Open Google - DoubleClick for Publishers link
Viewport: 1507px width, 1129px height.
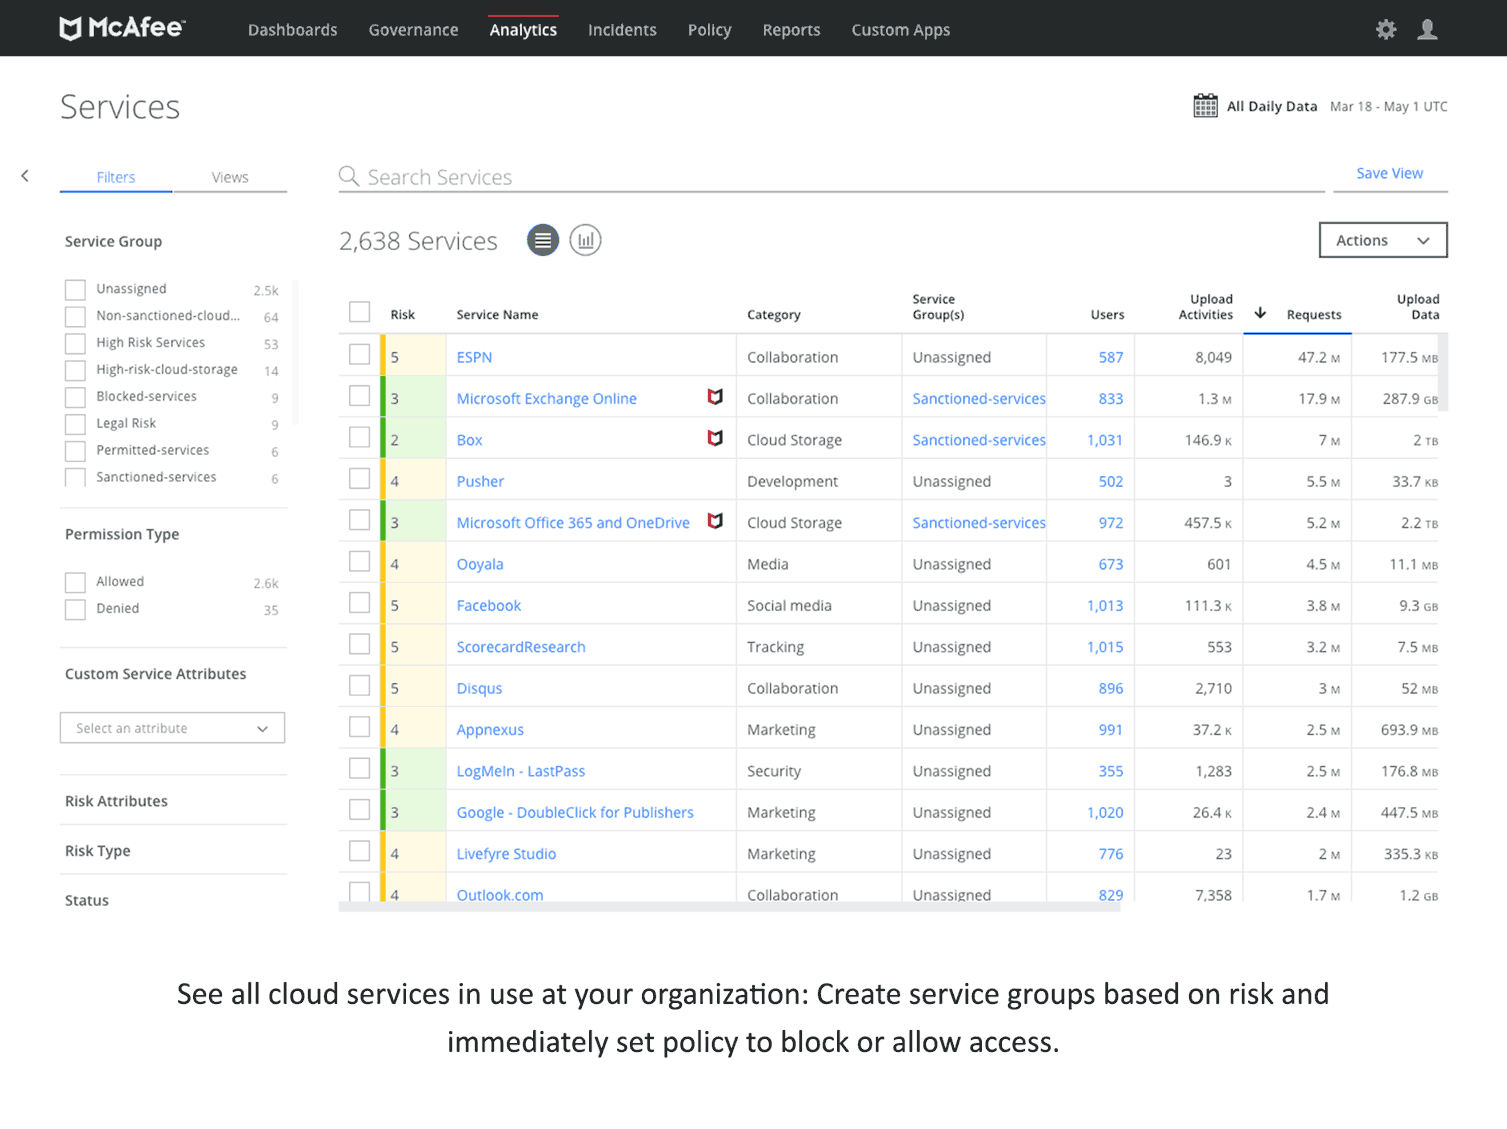(x=575, y=812)
